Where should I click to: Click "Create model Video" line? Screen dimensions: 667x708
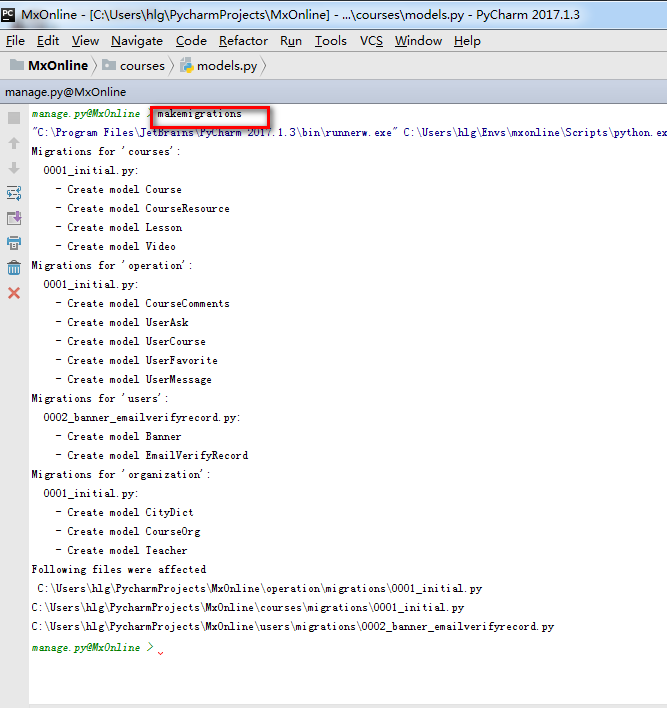coord(116,247)
